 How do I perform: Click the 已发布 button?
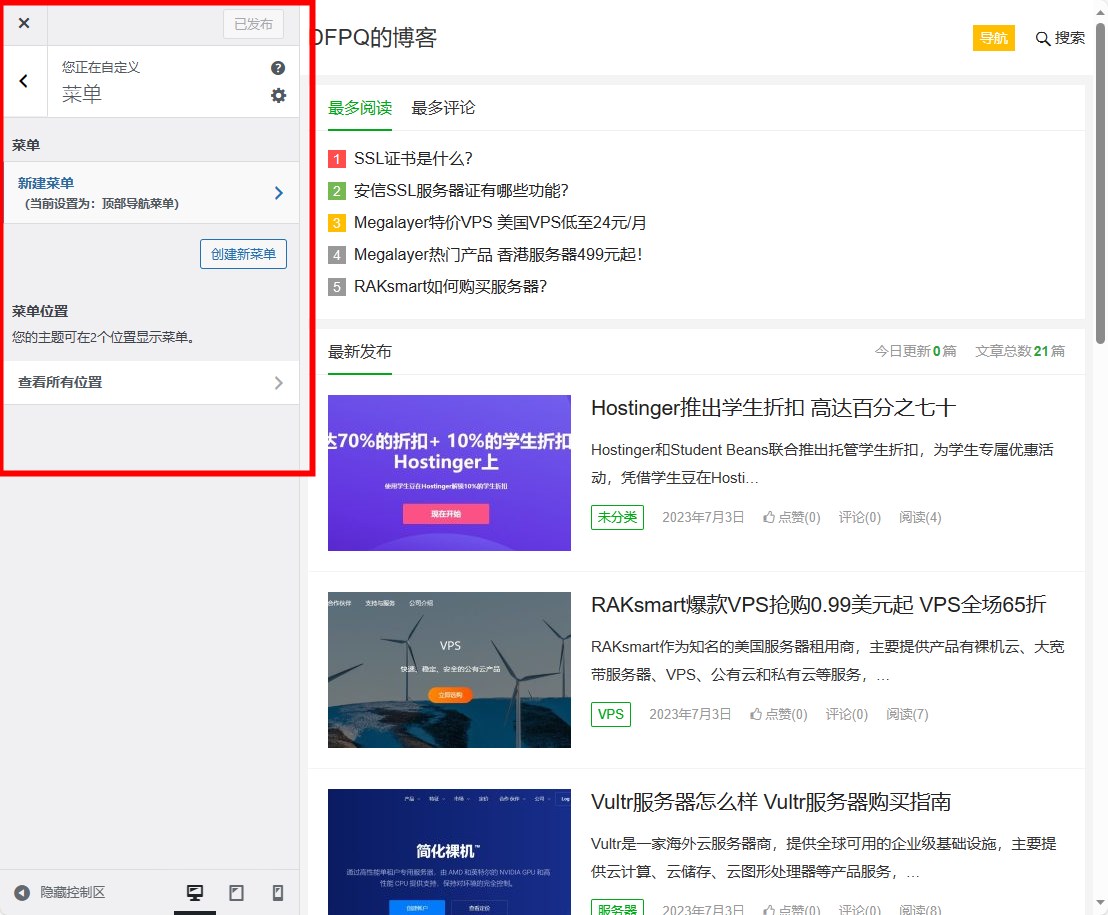pyautogui.click(x=254, y=24)
